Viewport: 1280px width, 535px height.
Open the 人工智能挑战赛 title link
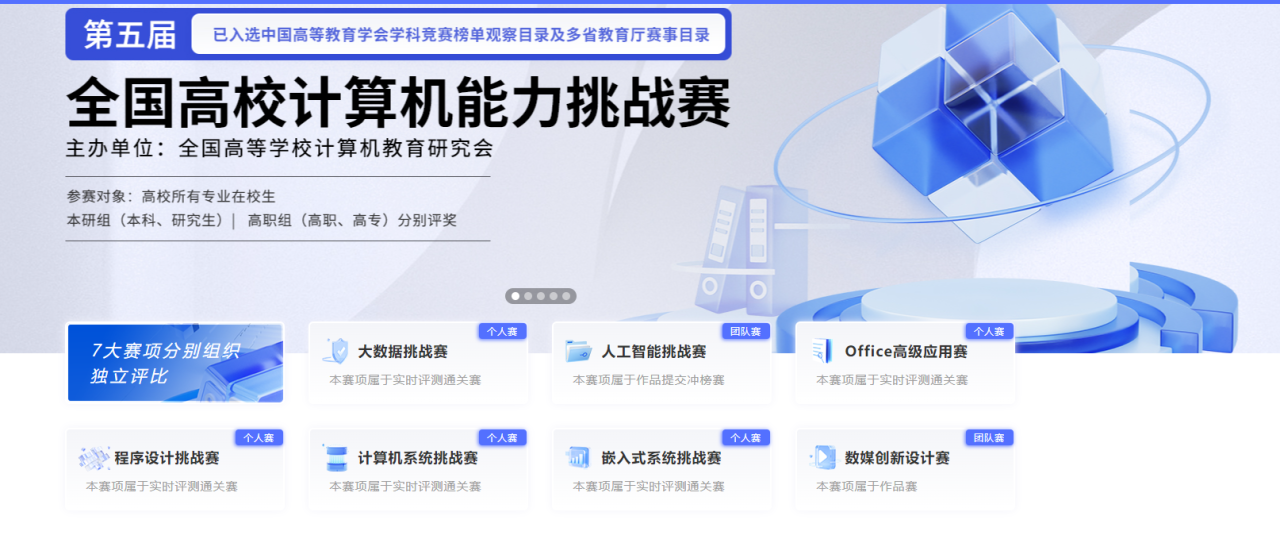pyautogui.click(x=653, y=352)
